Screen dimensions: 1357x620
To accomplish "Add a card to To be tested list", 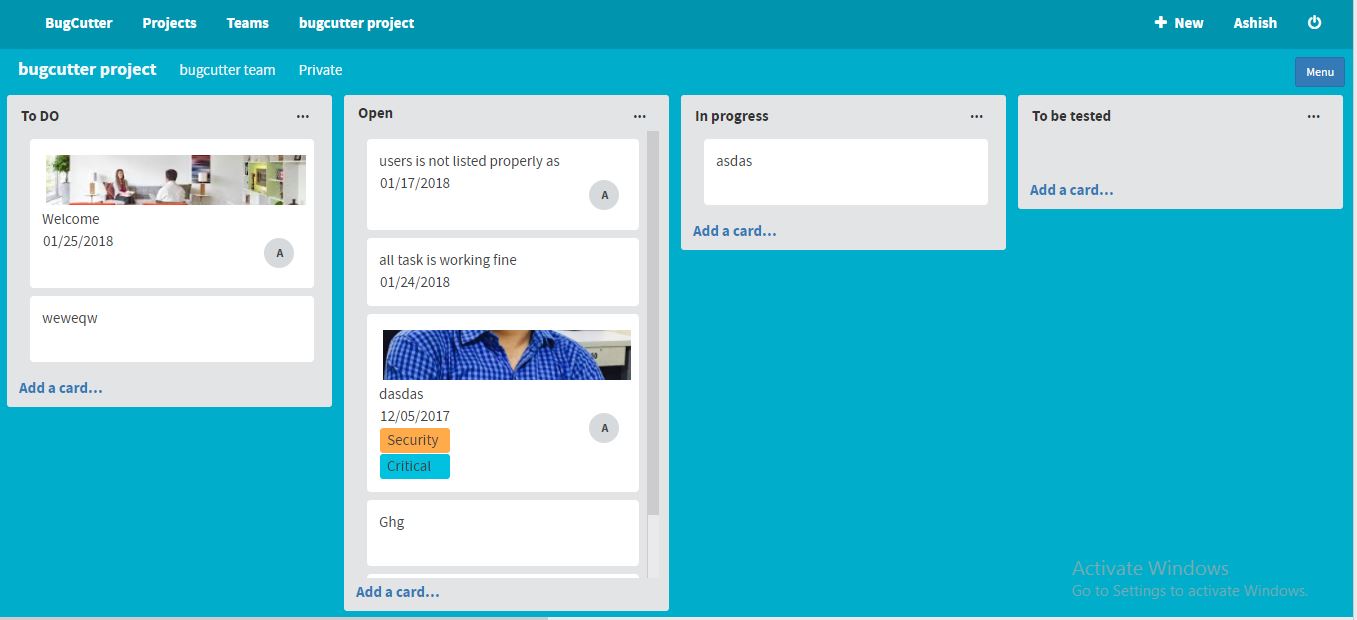I will [1072, 190].
